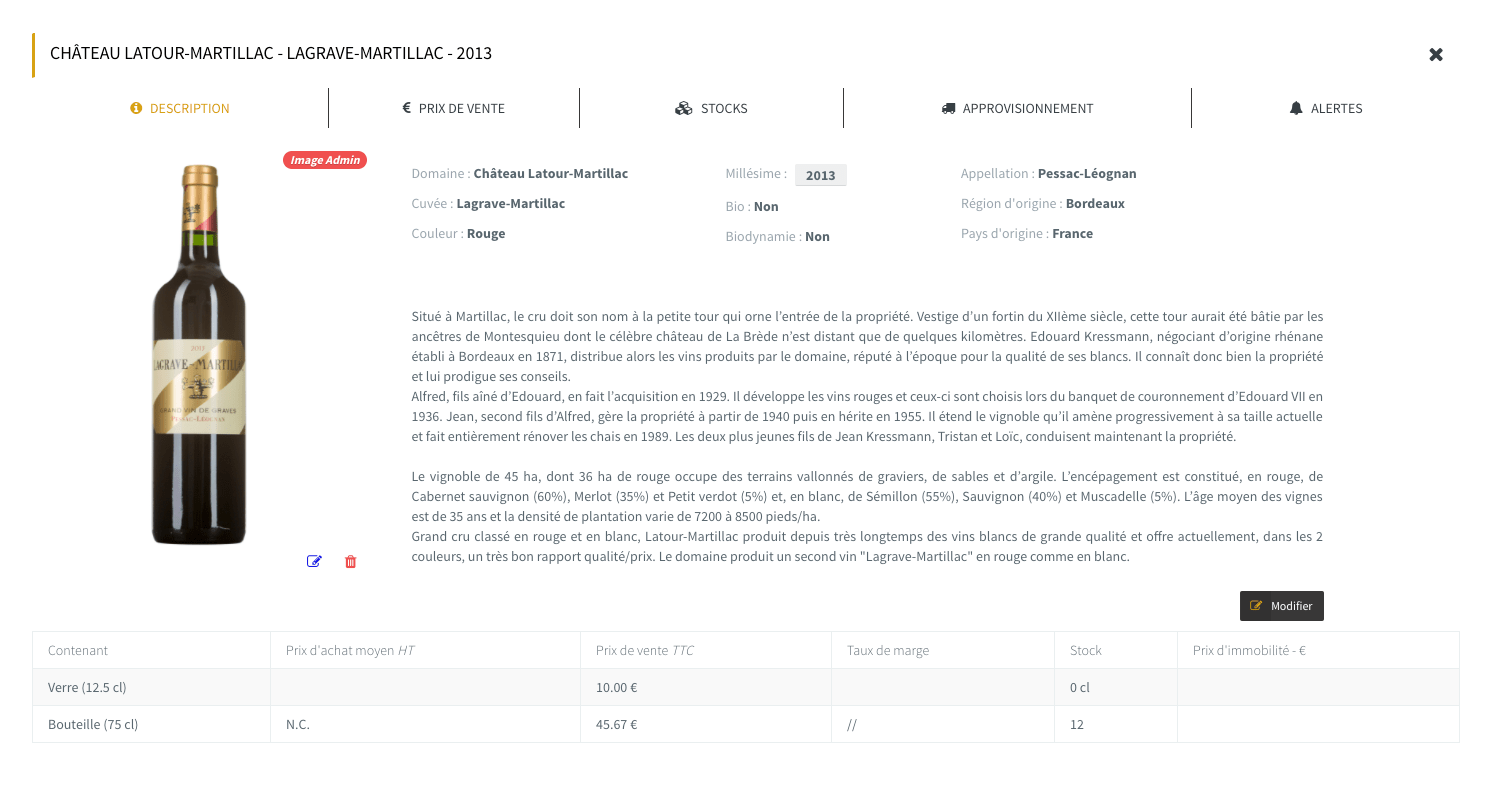Switch to the Prix de vente tab
Viewport: 1494px width, 796px height.
[453, 108]
